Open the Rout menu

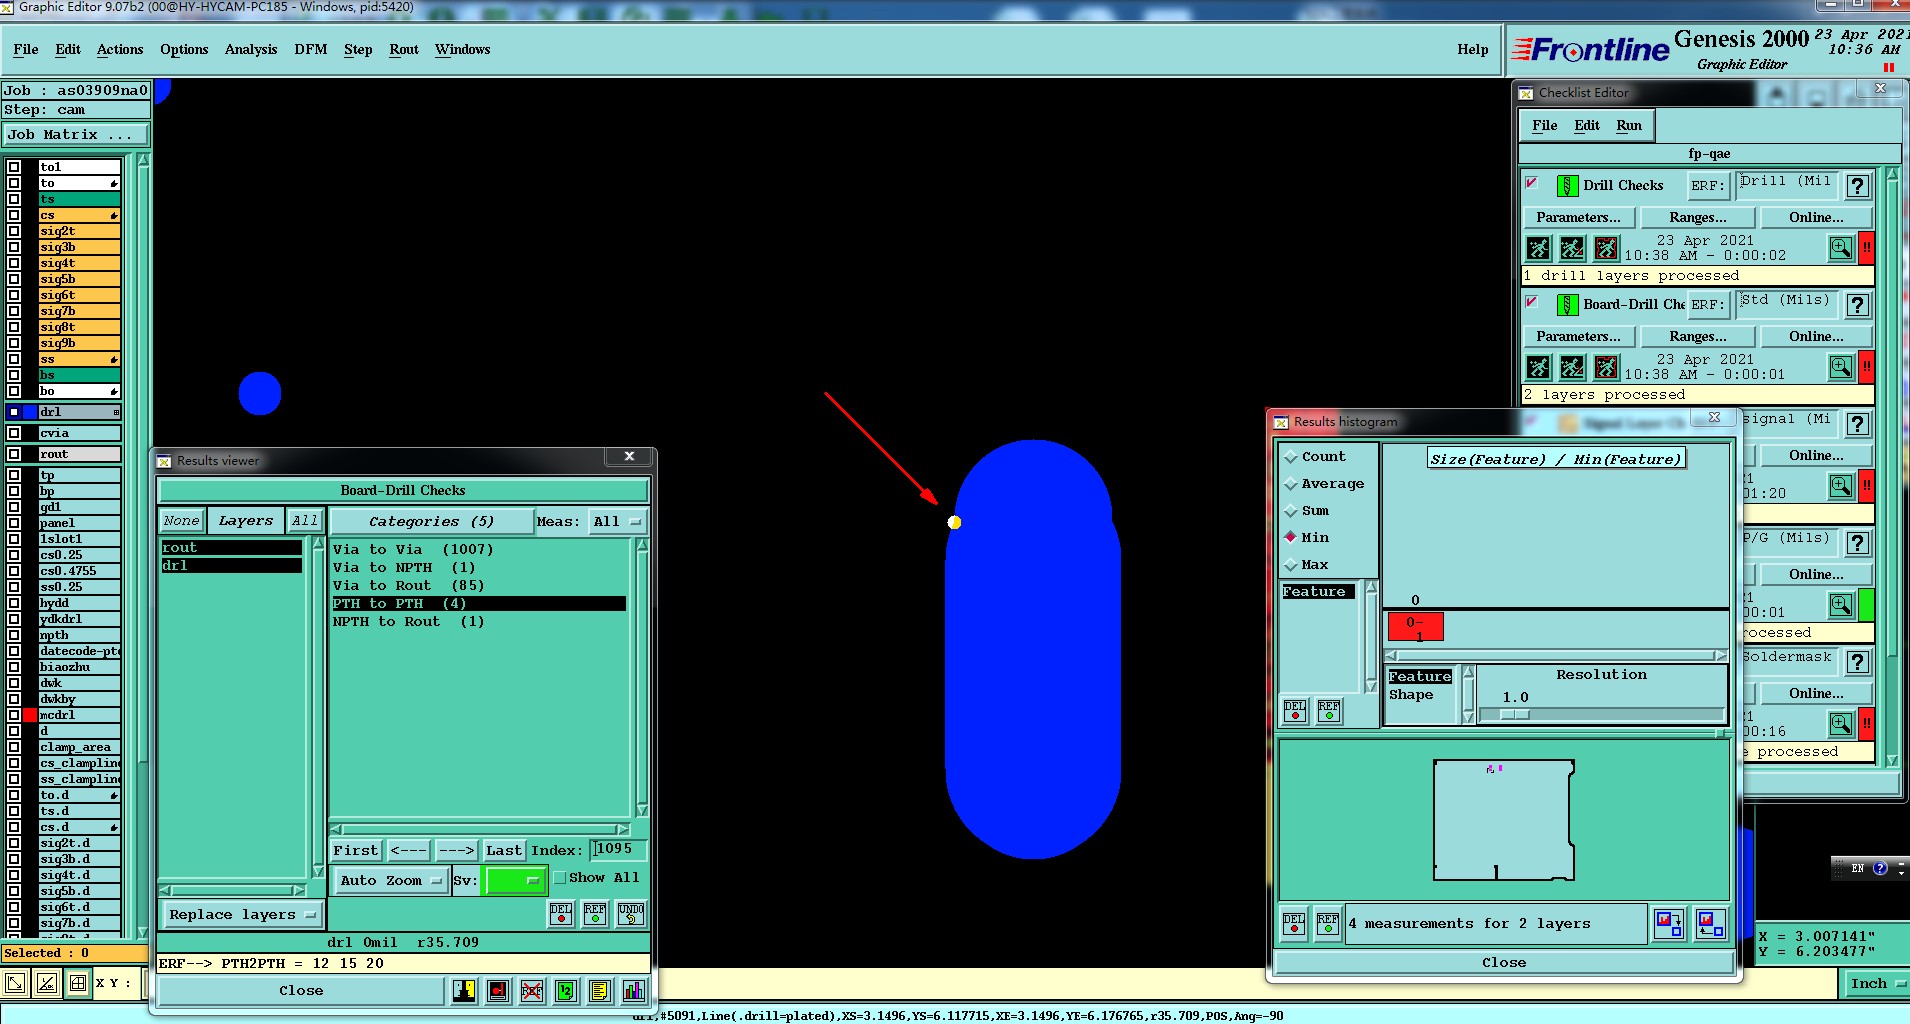pyautogui.click(x=404, y=49)
